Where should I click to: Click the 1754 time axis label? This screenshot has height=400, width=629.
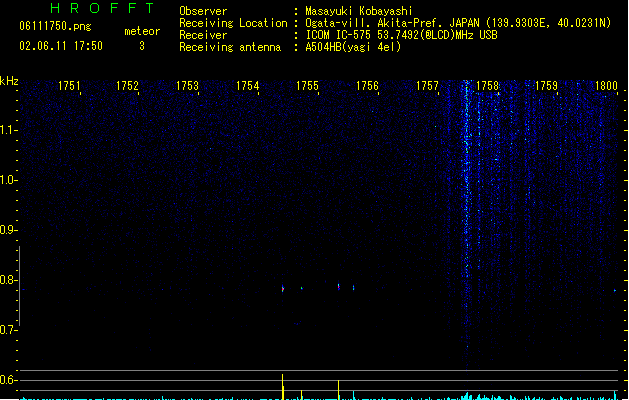248,86
